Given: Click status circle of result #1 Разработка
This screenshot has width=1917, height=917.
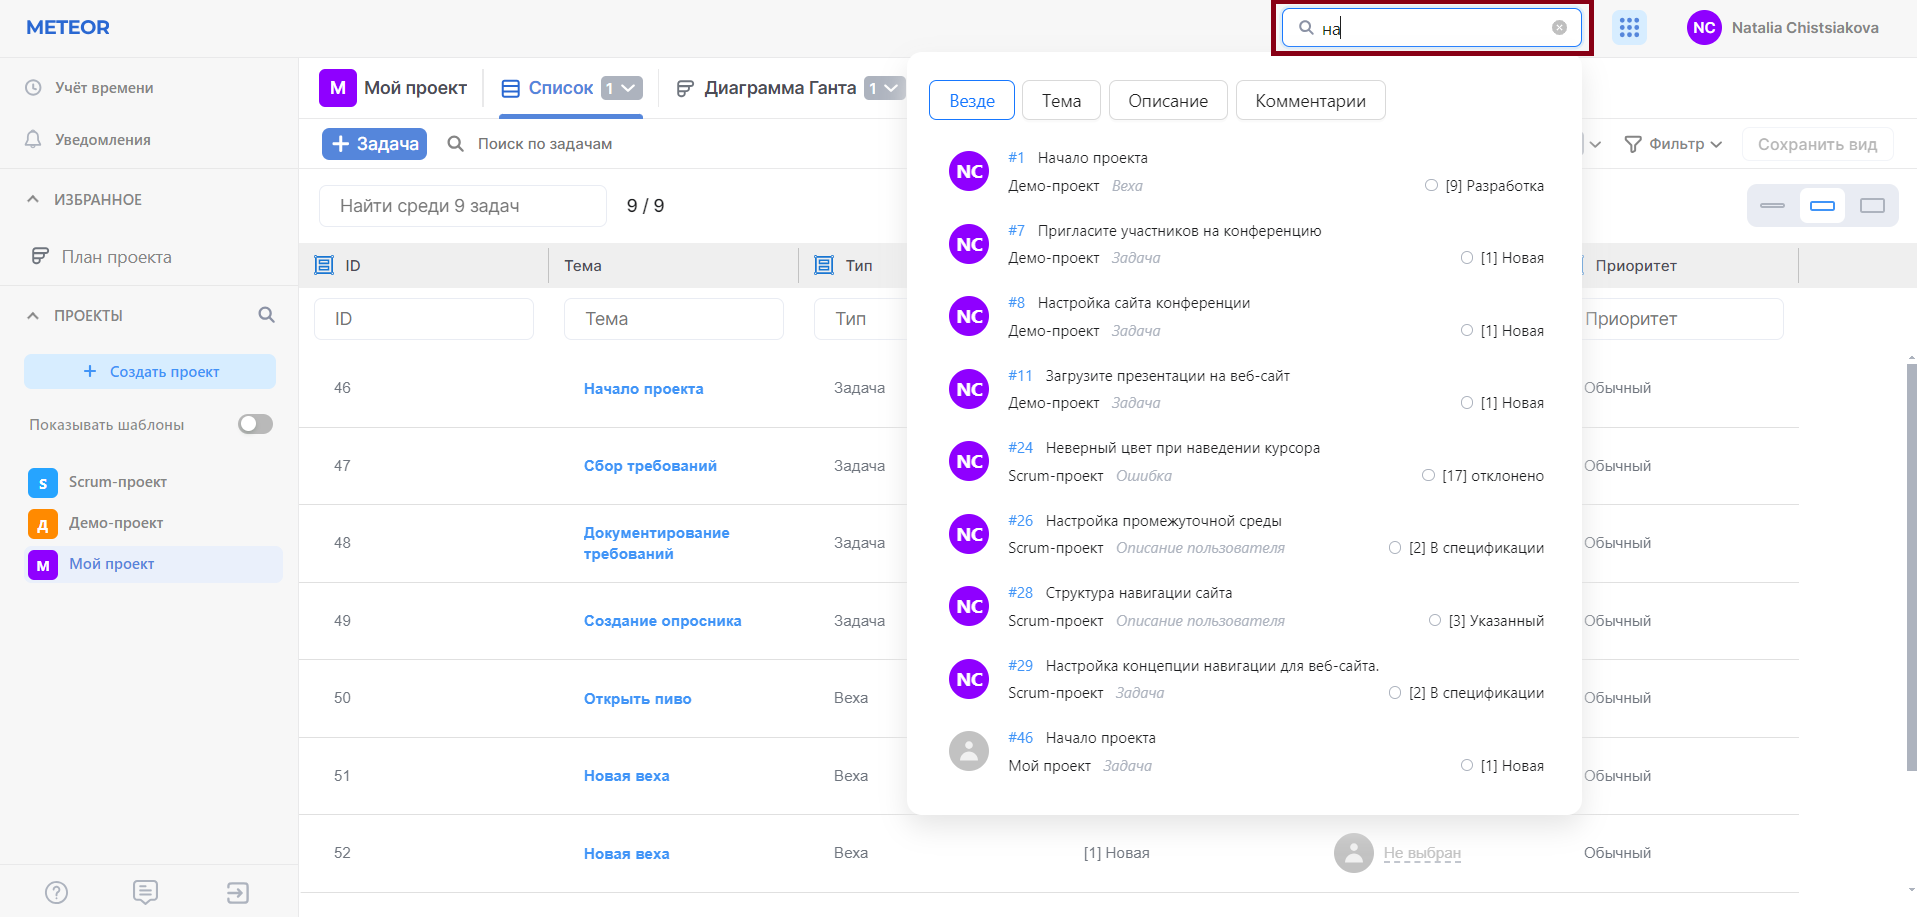Looking at the screenshot, I should coord(1431,185).
